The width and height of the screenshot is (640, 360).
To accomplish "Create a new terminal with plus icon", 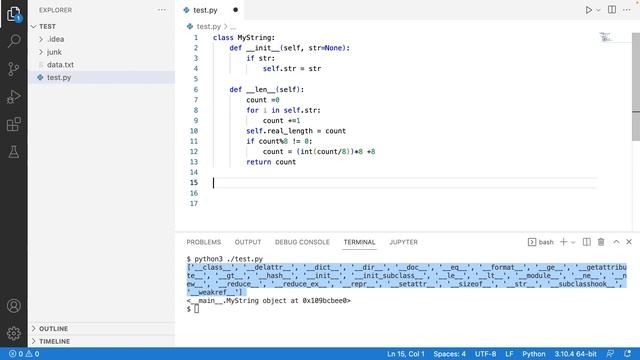I will [x=563, y=242].
